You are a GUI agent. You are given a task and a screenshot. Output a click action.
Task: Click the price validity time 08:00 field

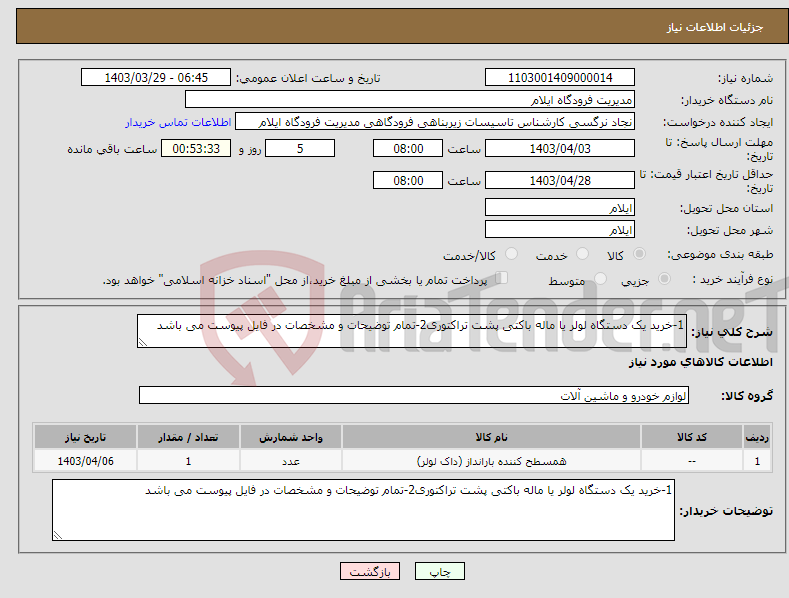408,180
